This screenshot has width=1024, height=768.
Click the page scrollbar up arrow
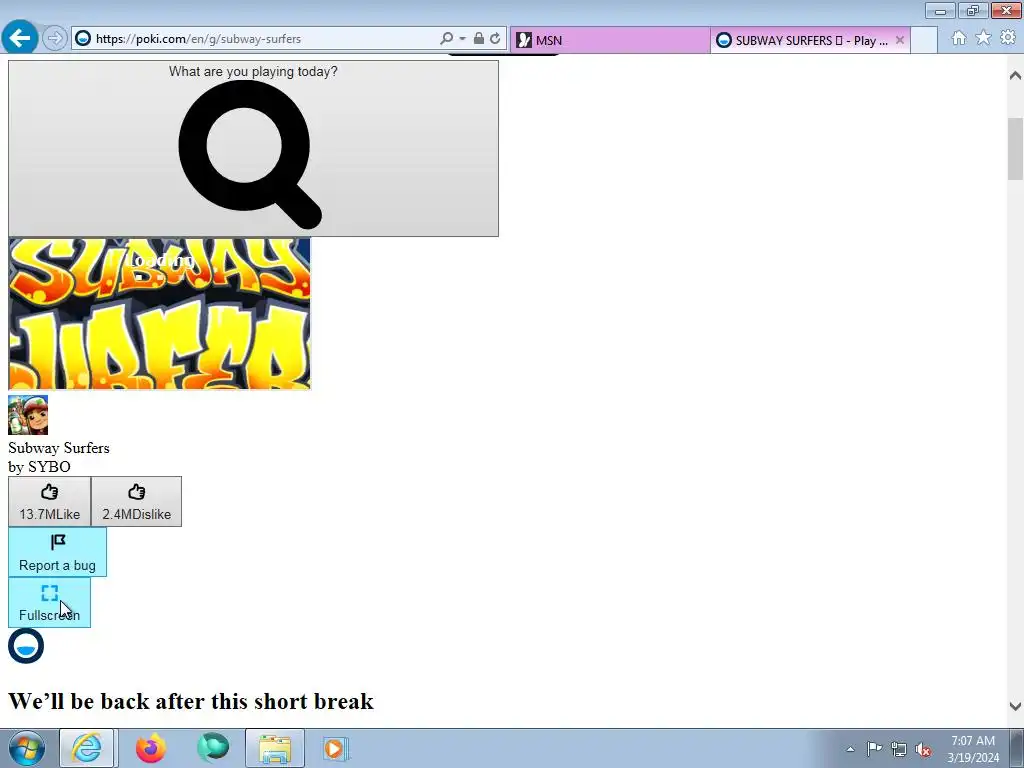[1015, 75]
